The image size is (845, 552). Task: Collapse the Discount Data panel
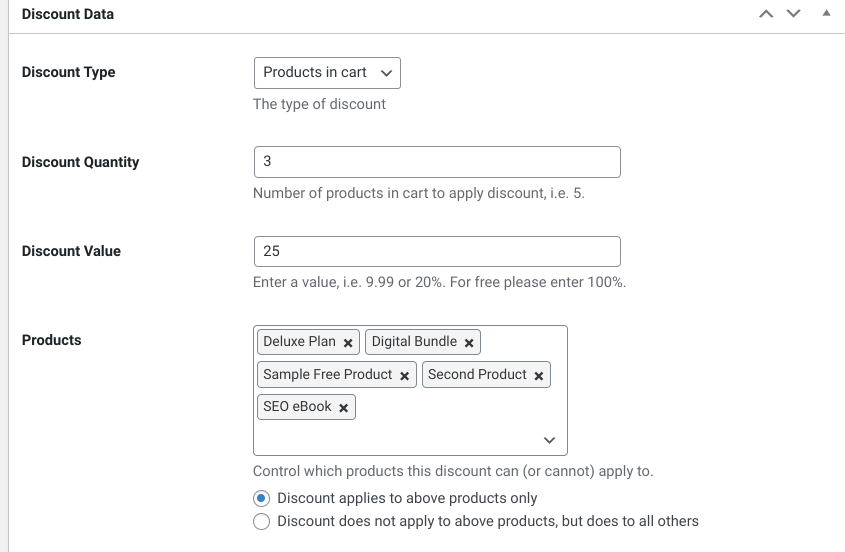tap(826, 14)
